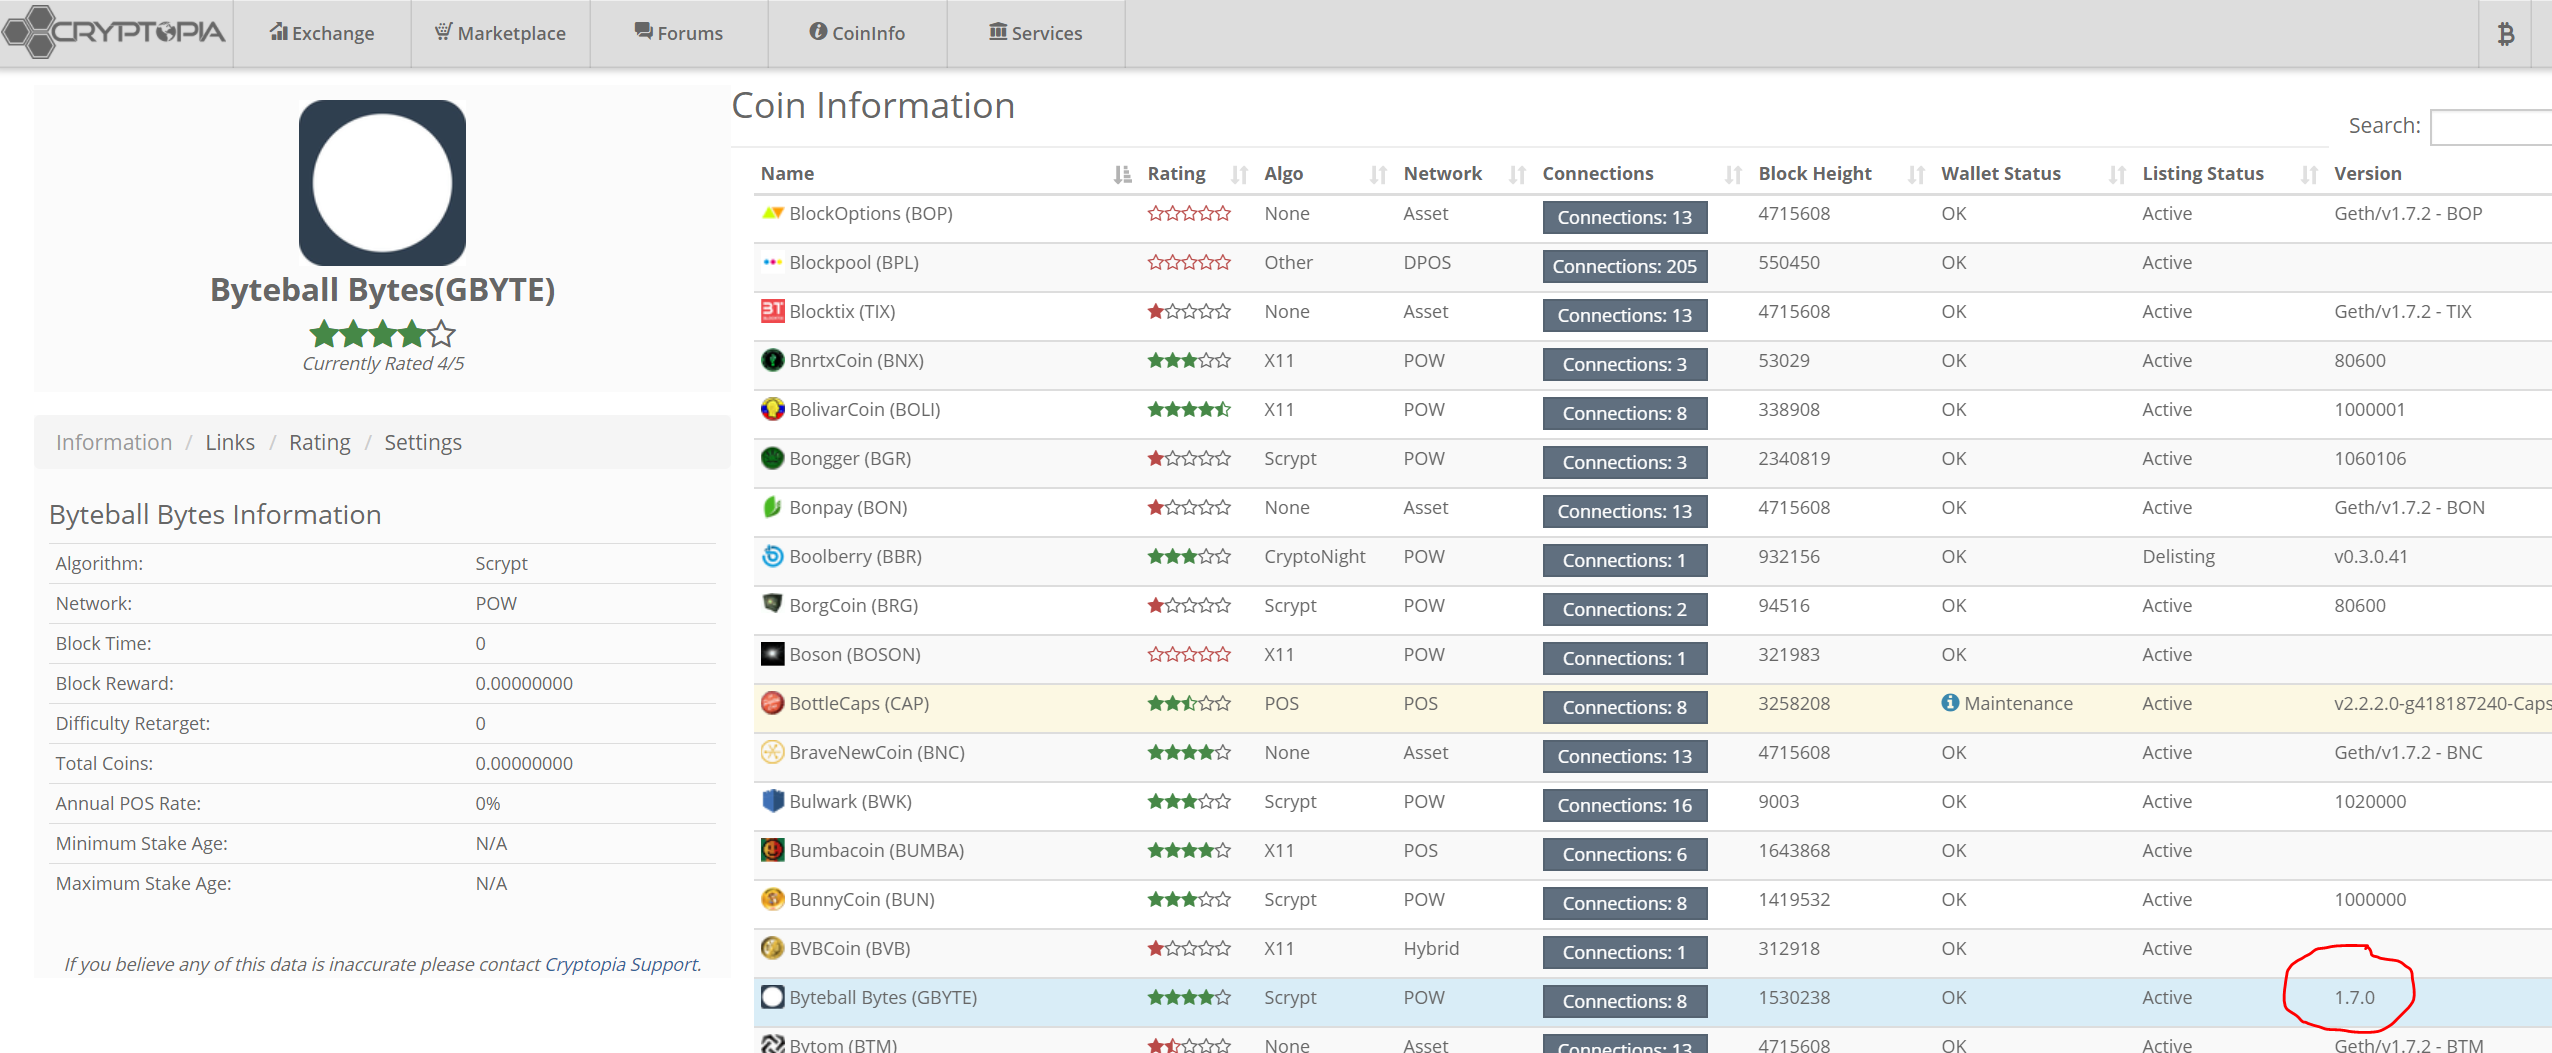Sort table by Wallet Status column

(x=2034, y=173)
